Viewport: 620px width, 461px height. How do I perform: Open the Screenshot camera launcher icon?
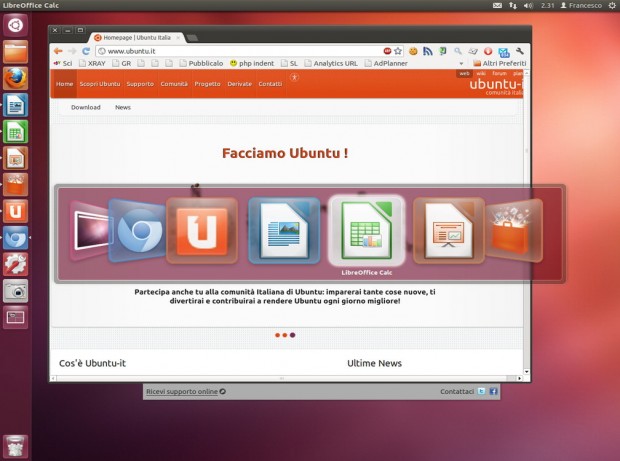15,291
